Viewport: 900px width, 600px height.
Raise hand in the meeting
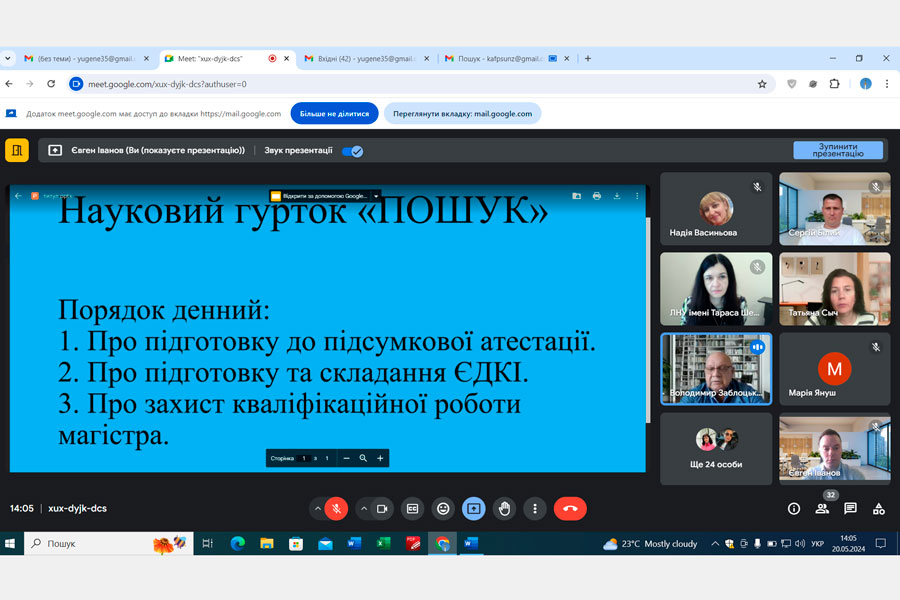tap(505, 509)
